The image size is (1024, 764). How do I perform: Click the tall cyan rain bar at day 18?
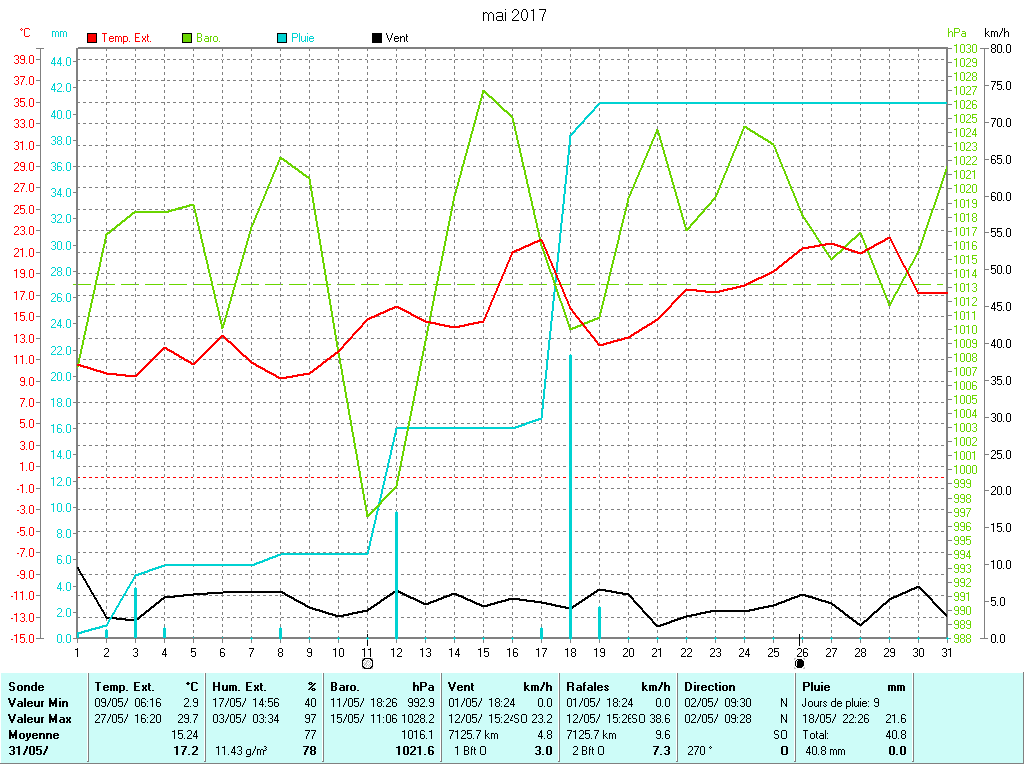coord(570,500)
